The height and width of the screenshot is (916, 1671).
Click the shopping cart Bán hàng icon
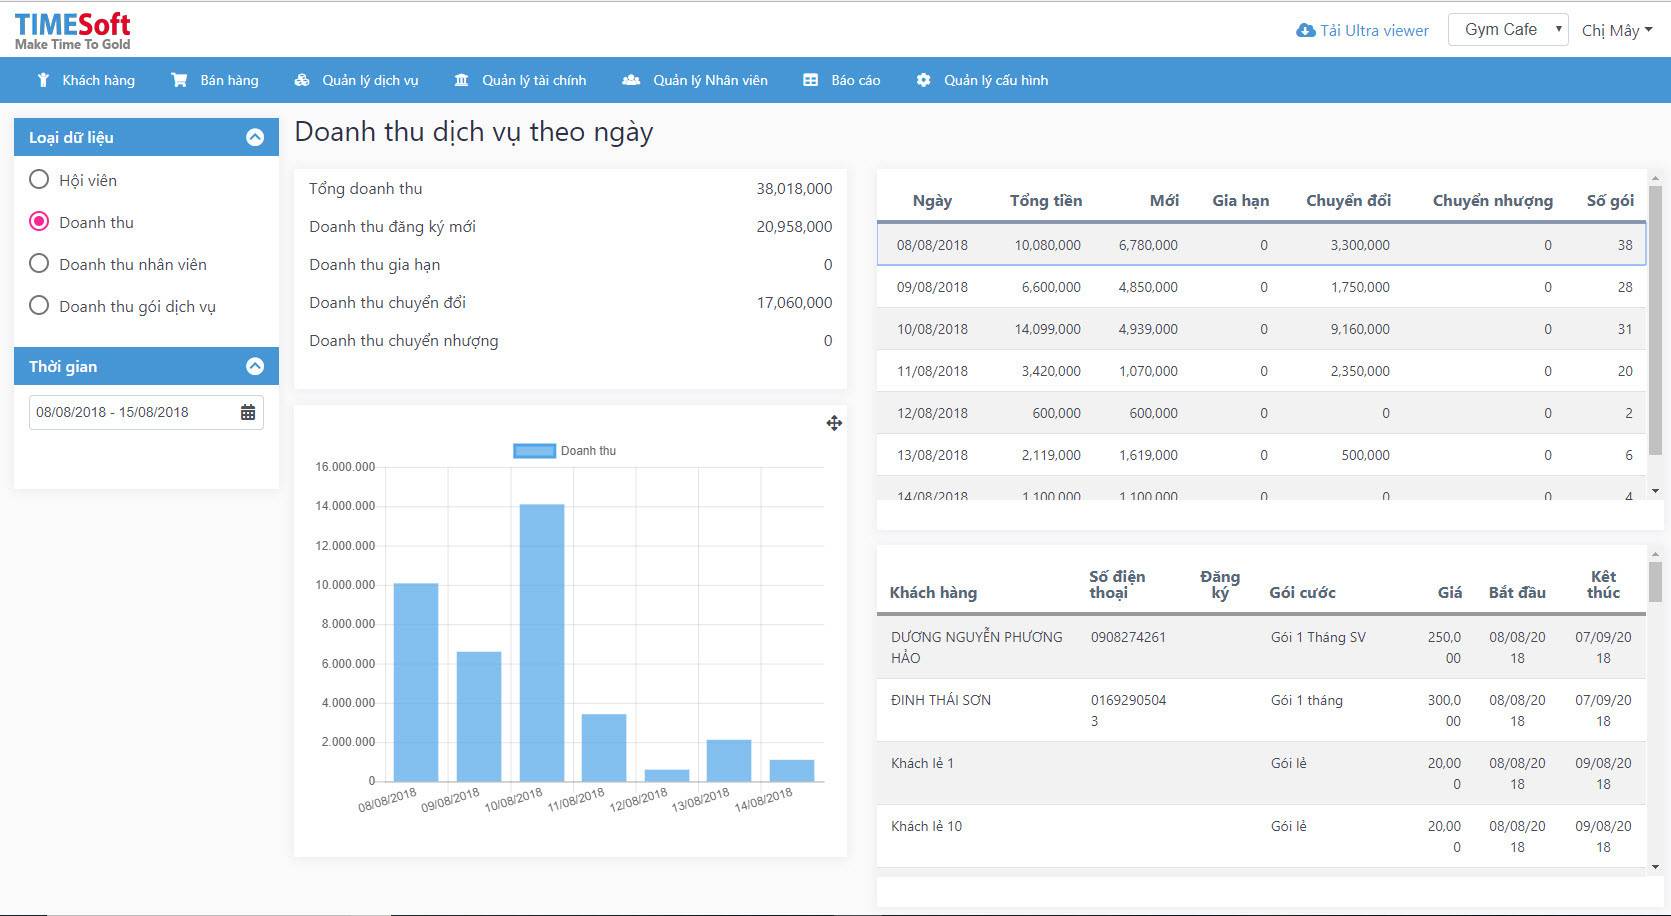click(179, 80)
